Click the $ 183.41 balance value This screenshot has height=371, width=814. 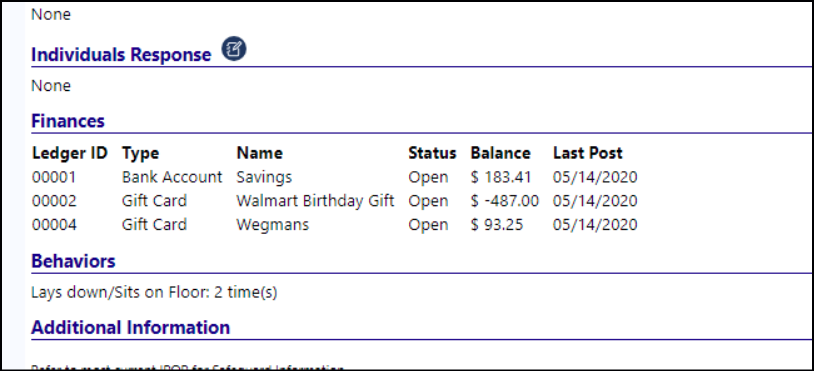pos(501,177)
